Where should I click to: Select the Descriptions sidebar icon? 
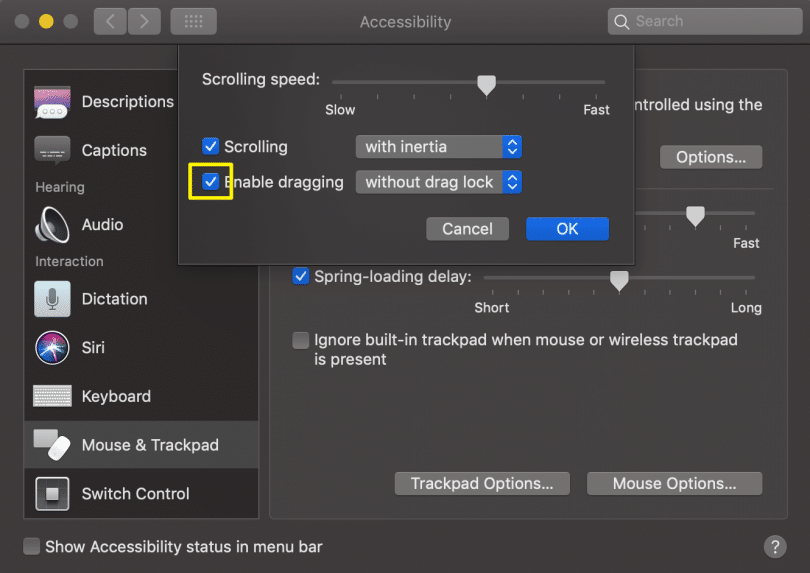click(x=52, y=102)
